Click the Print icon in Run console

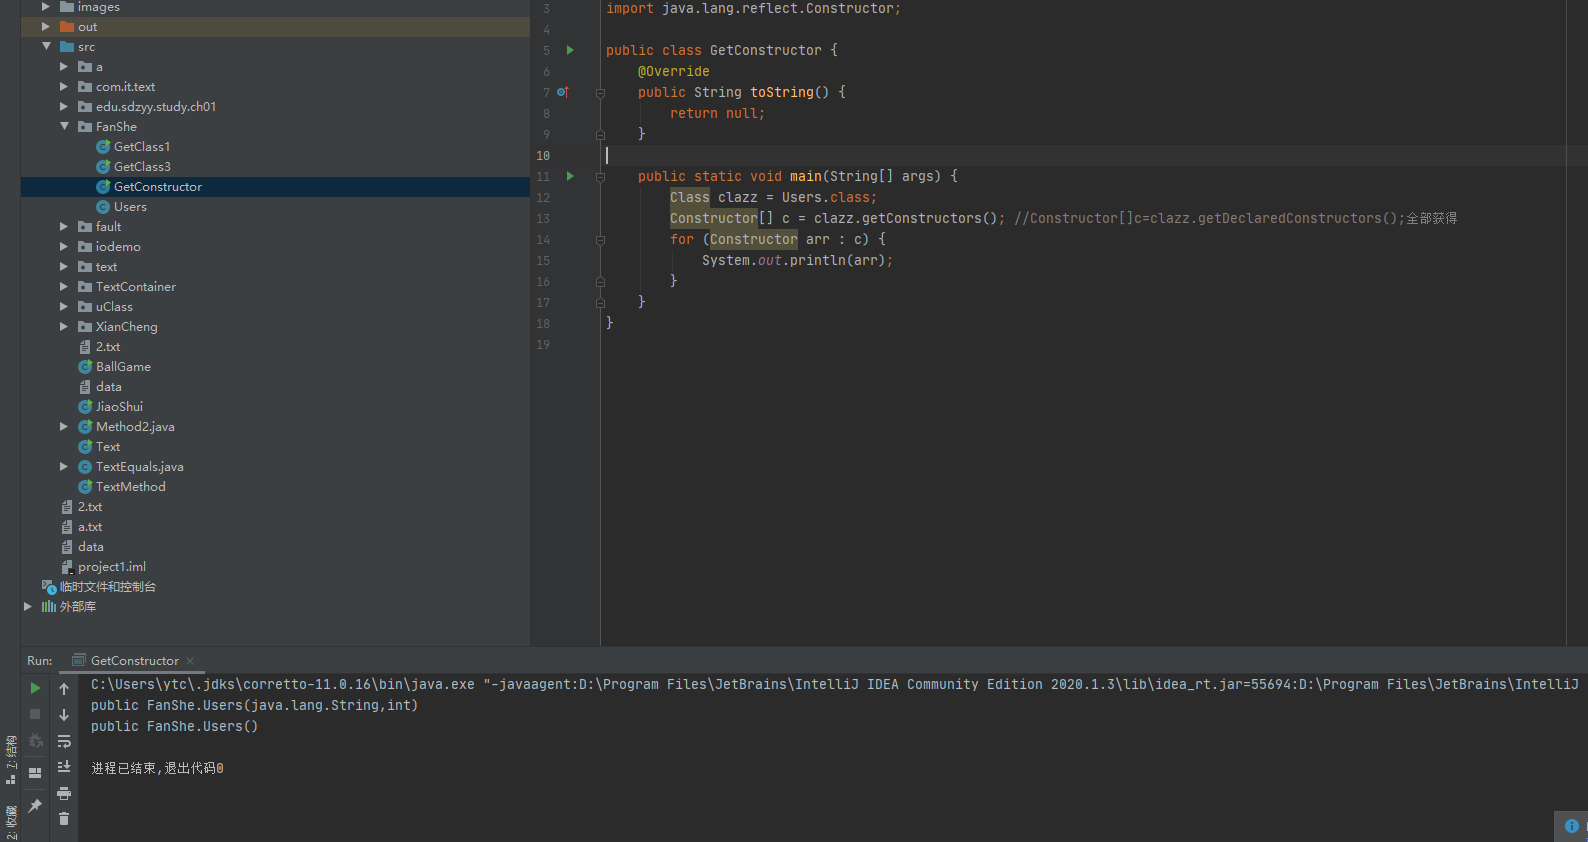[x=64, y=793]
